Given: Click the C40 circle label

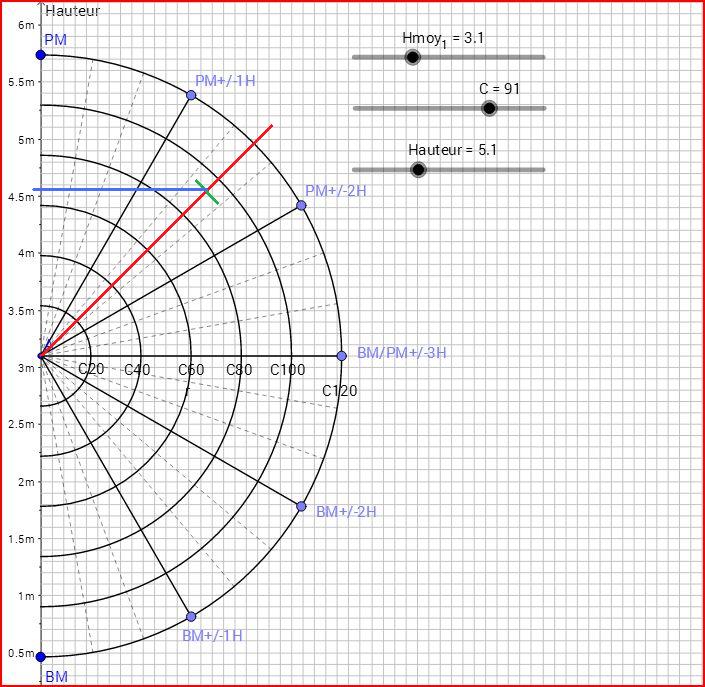Looking at the screenshot, I should coord(137,370).
